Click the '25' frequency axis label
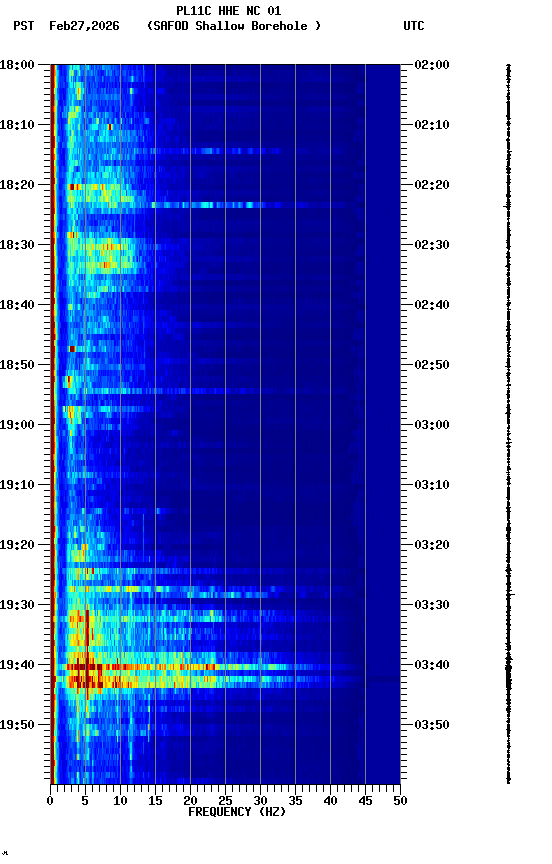This screenshot has width=552, height=864. (x=225, y=801)
